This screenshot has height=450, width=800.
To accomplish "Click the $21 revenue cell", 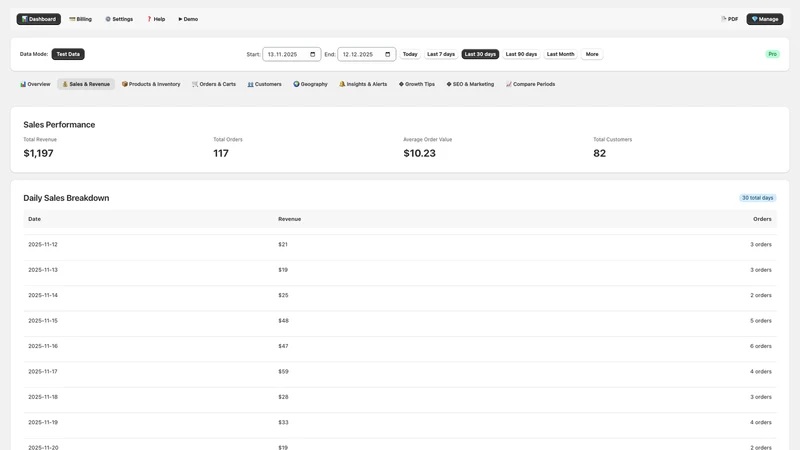I will coord(283,244).
